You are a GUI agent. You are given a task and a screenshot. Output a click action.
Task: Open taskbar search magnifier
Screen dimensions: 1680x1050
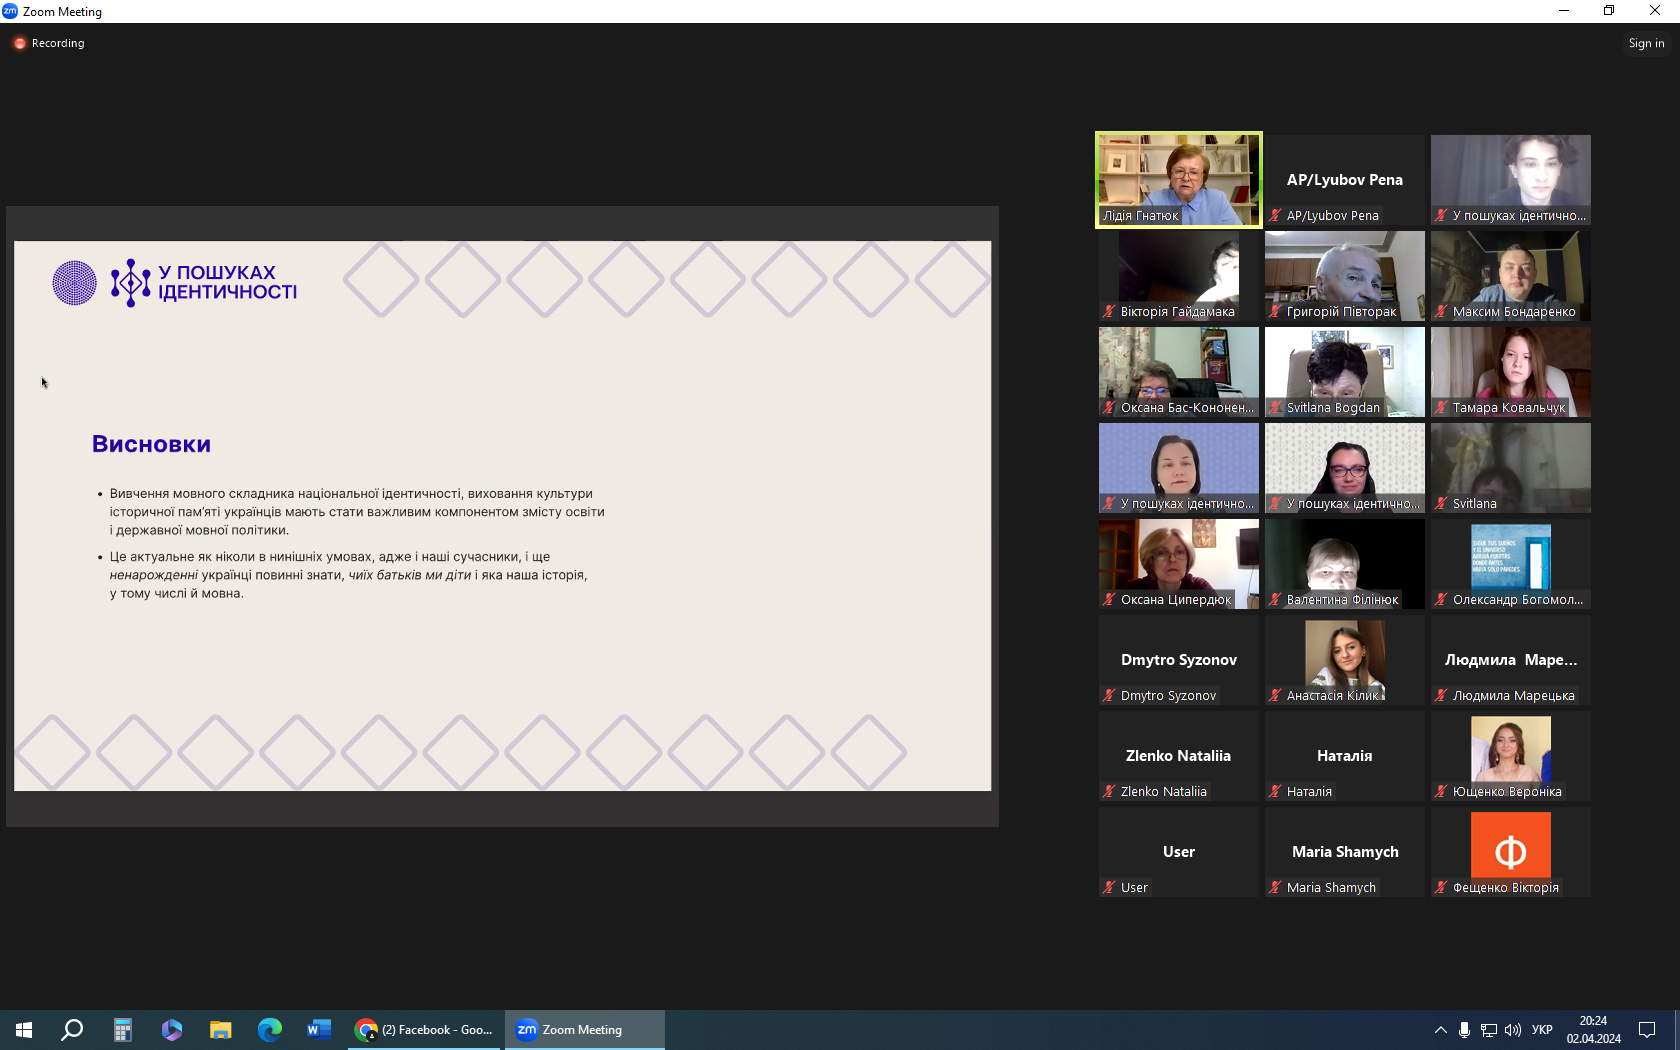72,1029
